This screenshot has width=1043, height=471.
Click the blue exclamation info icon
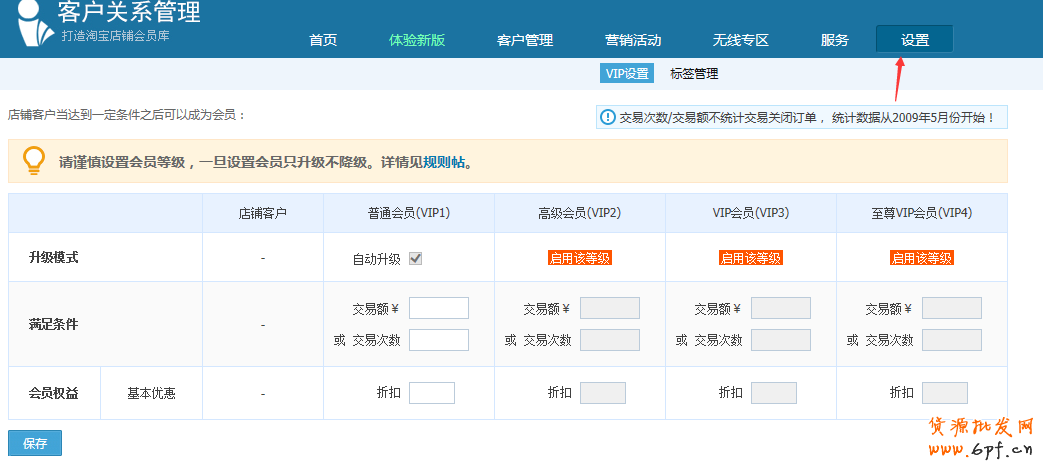click(x=608, y=118)
